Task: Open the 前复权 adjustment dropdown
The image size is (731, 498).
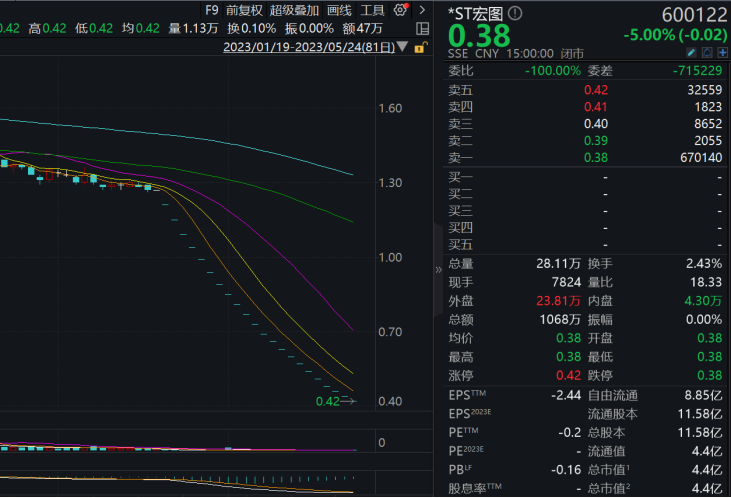Action: point(245,10)
